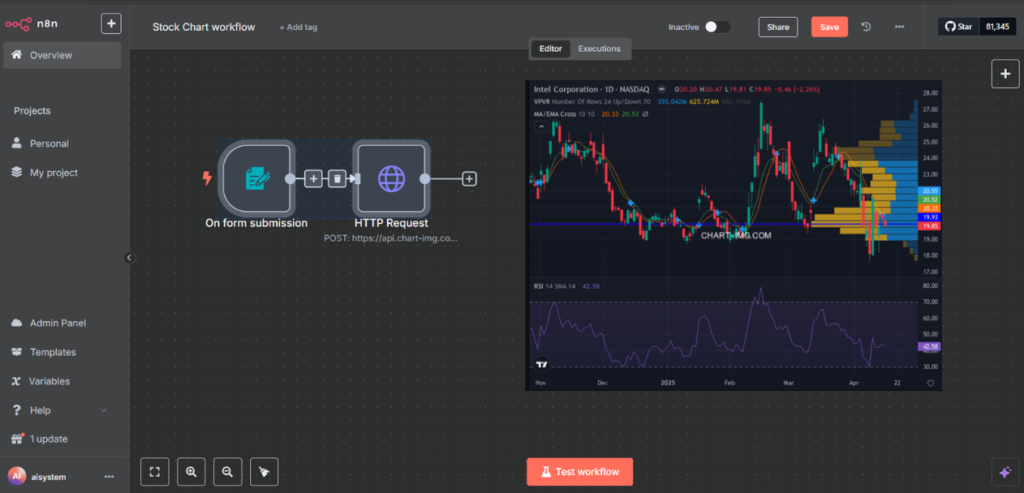Select the On form submission node
The height and width of the screenshot is (493, 1024).
point(256,178)
